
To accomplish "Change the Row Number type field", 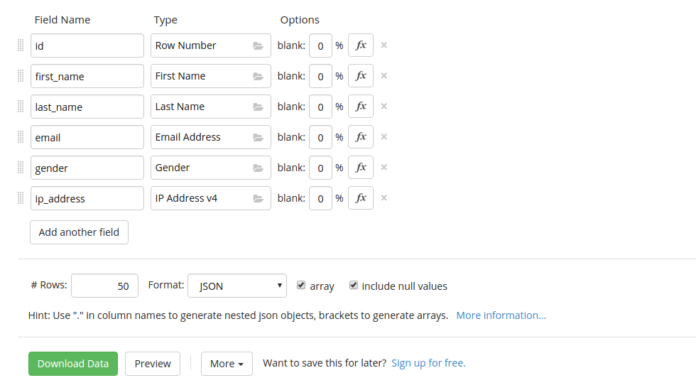I will tap(210, 45).
